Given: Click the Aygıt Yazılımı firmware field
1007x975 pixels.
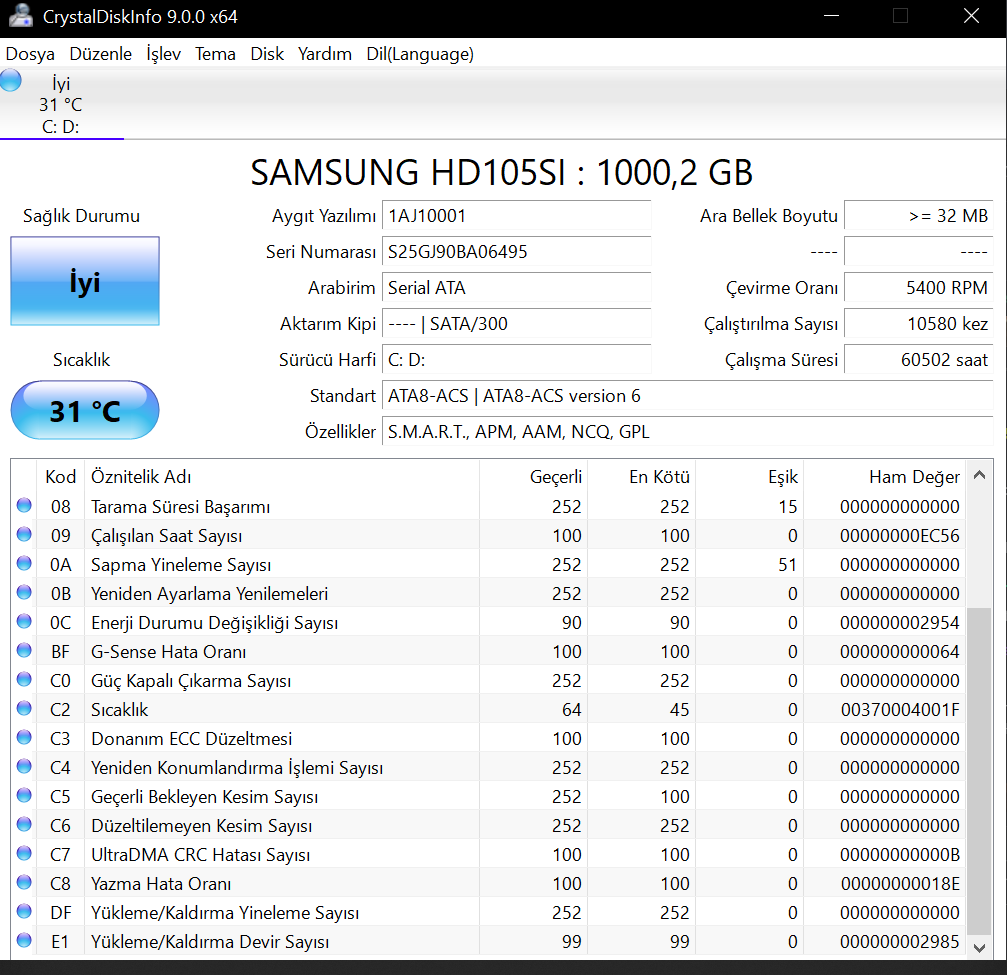Looking at the screenshot, I should (x=517, y=216).
